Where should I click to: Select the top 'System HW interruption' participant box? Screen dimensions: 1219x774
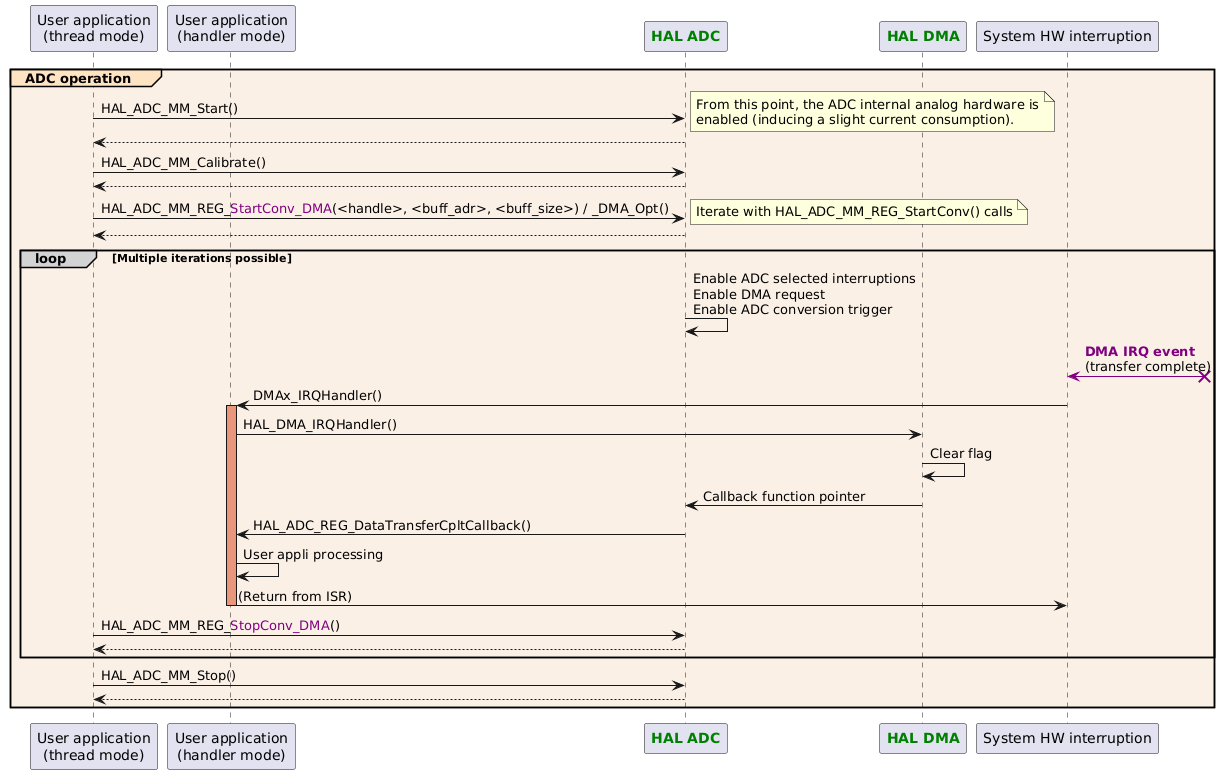[1067, 36]
